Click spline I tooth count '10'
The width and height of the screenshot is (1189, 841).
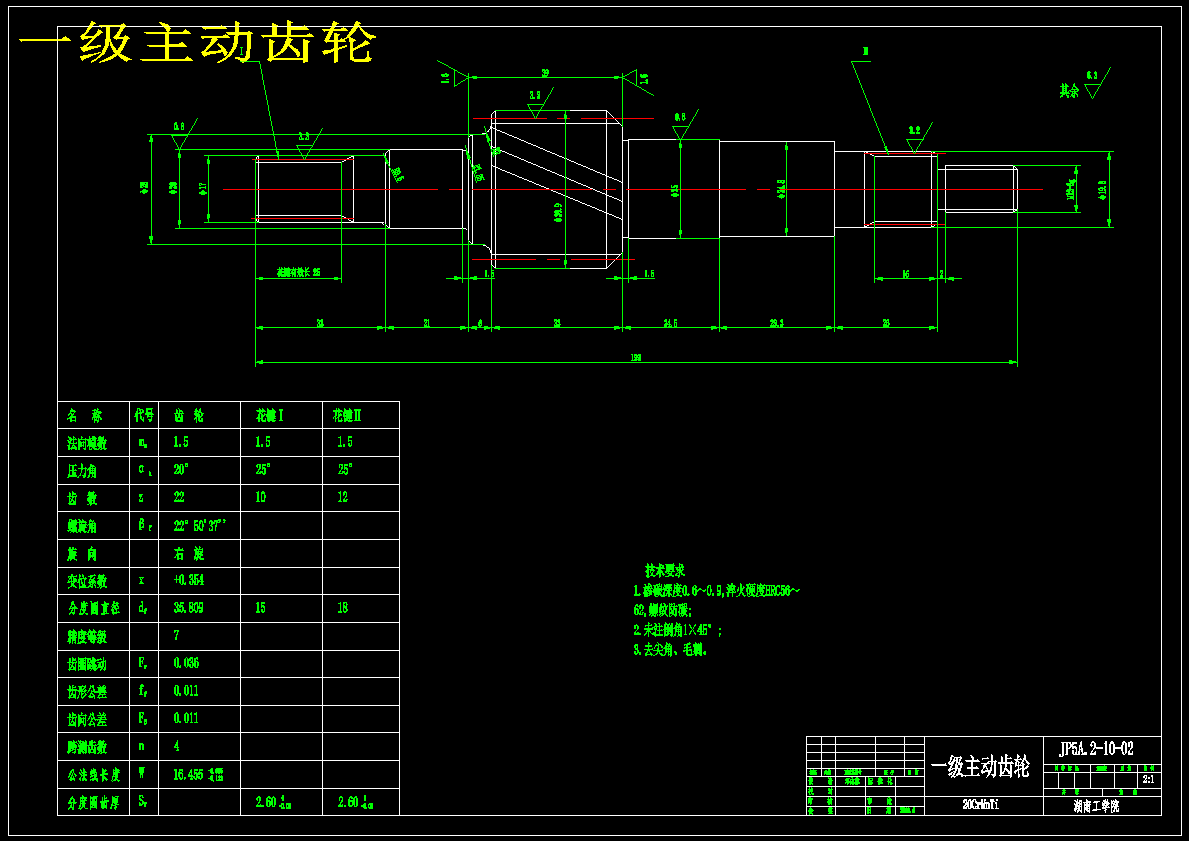[x=261, y=497]
